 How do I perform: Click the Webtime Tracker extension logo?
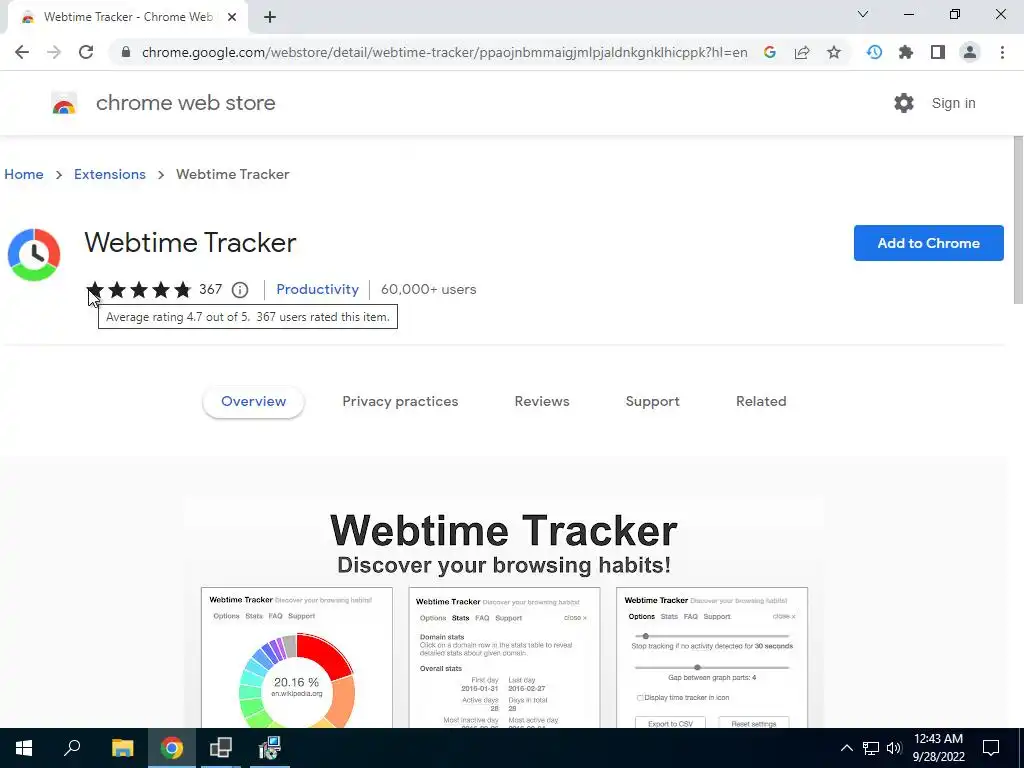(x=34, y=254)
